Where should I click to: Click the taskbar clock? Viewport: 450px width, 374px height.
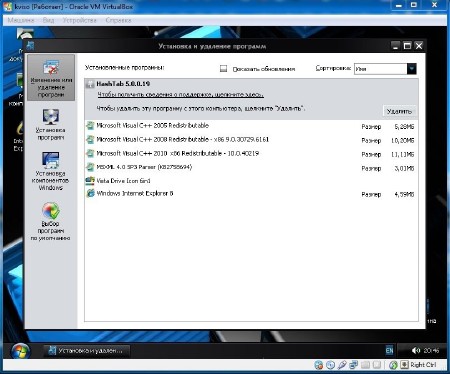pos(431,351)
